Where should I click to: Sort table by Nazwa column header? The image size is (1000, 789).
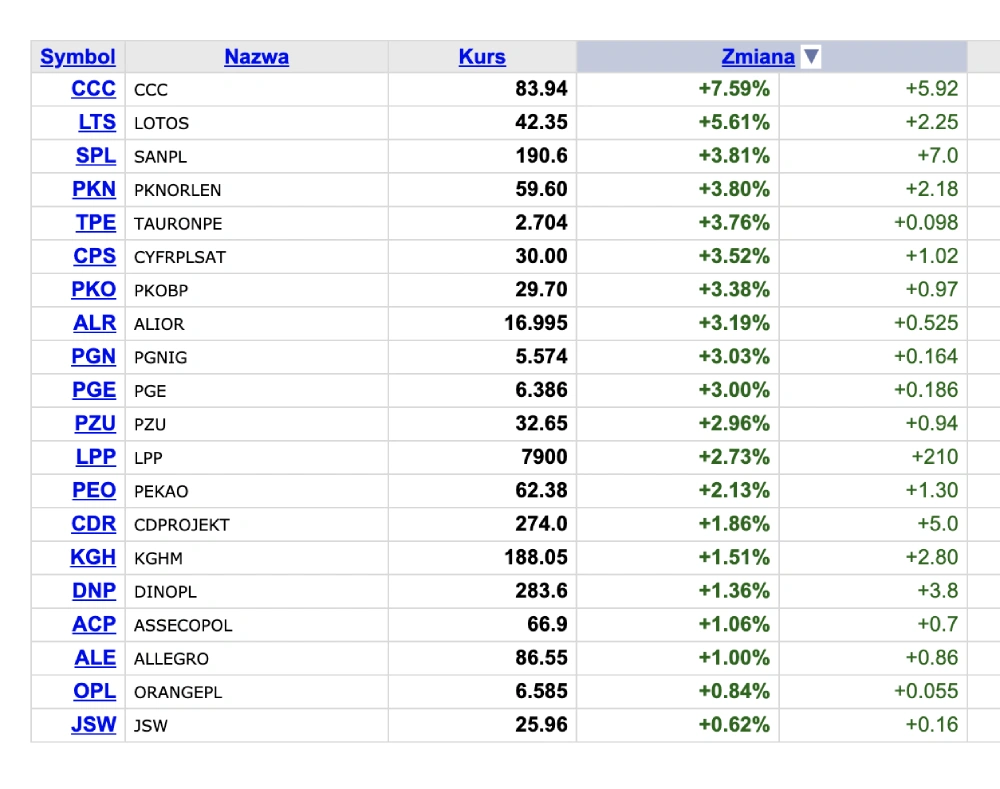pos(256,57)
